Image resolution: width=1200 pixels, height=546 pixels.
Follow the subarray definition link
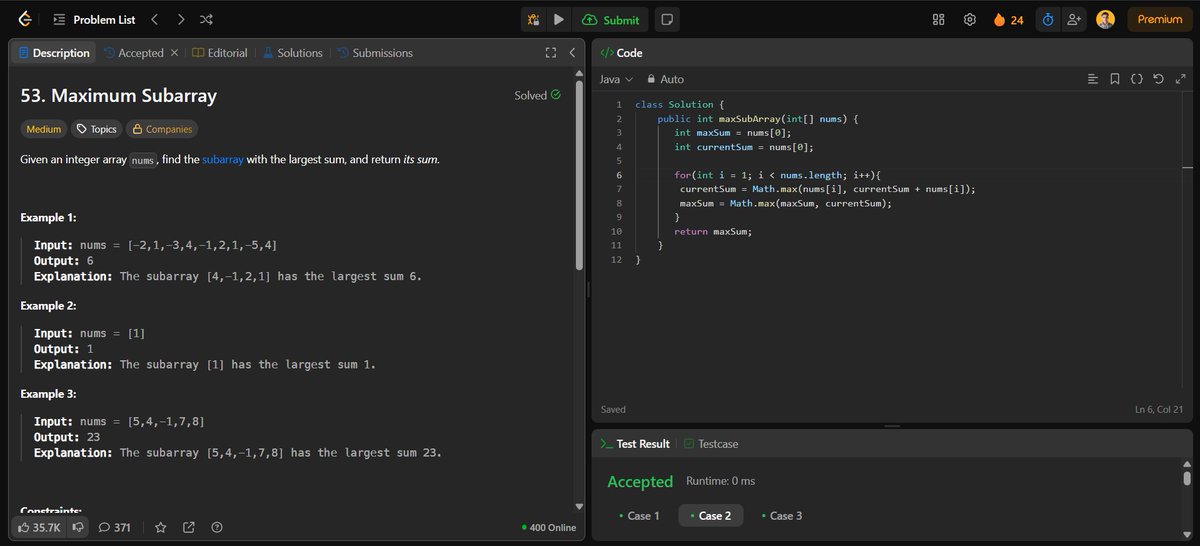pyautogui.click(x=223, y=159)
